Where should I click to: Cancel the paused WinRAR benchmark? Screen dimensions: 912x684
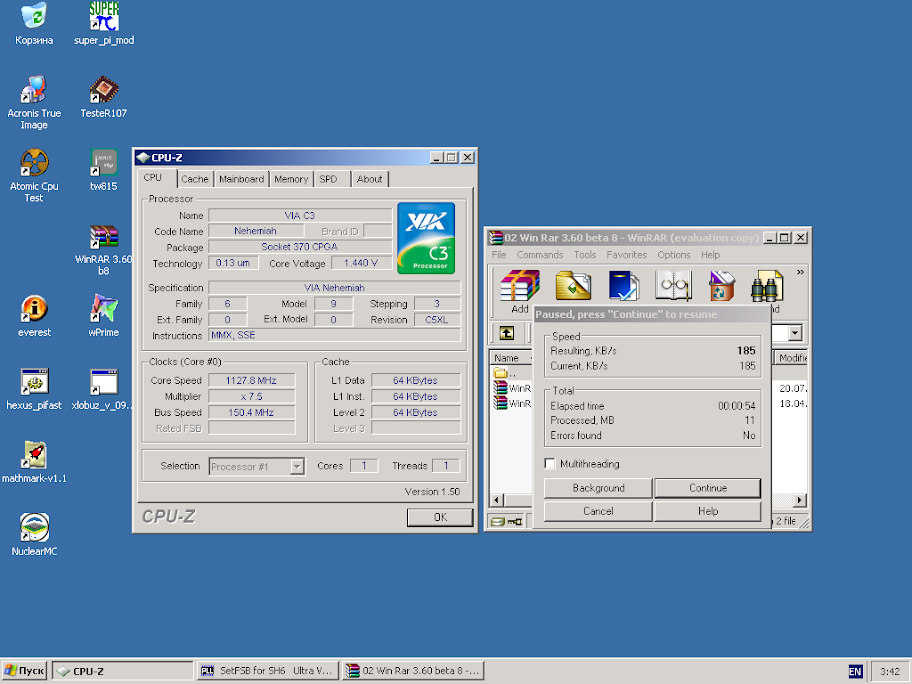click(598, 511)
